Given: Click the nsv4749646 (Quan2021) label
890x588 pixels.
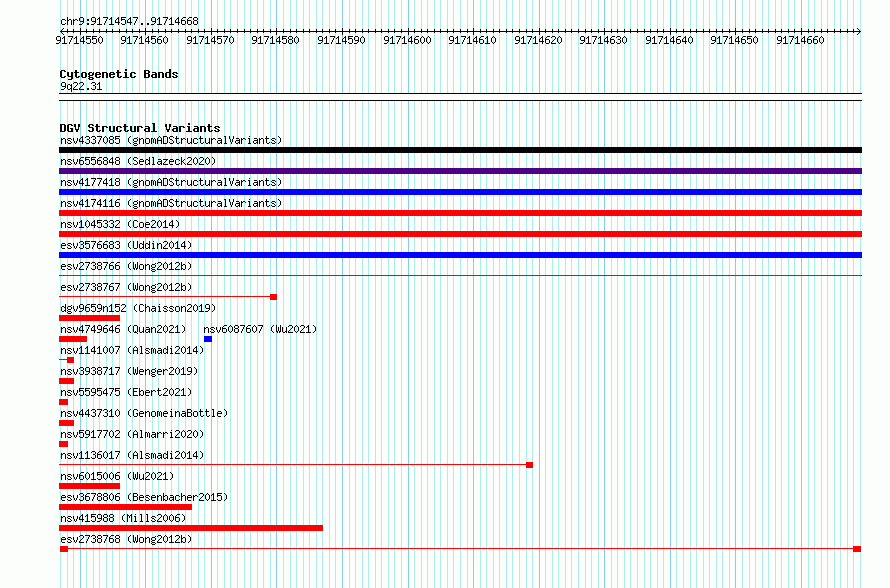Looking at the screenshot, I should coord(123,329).
